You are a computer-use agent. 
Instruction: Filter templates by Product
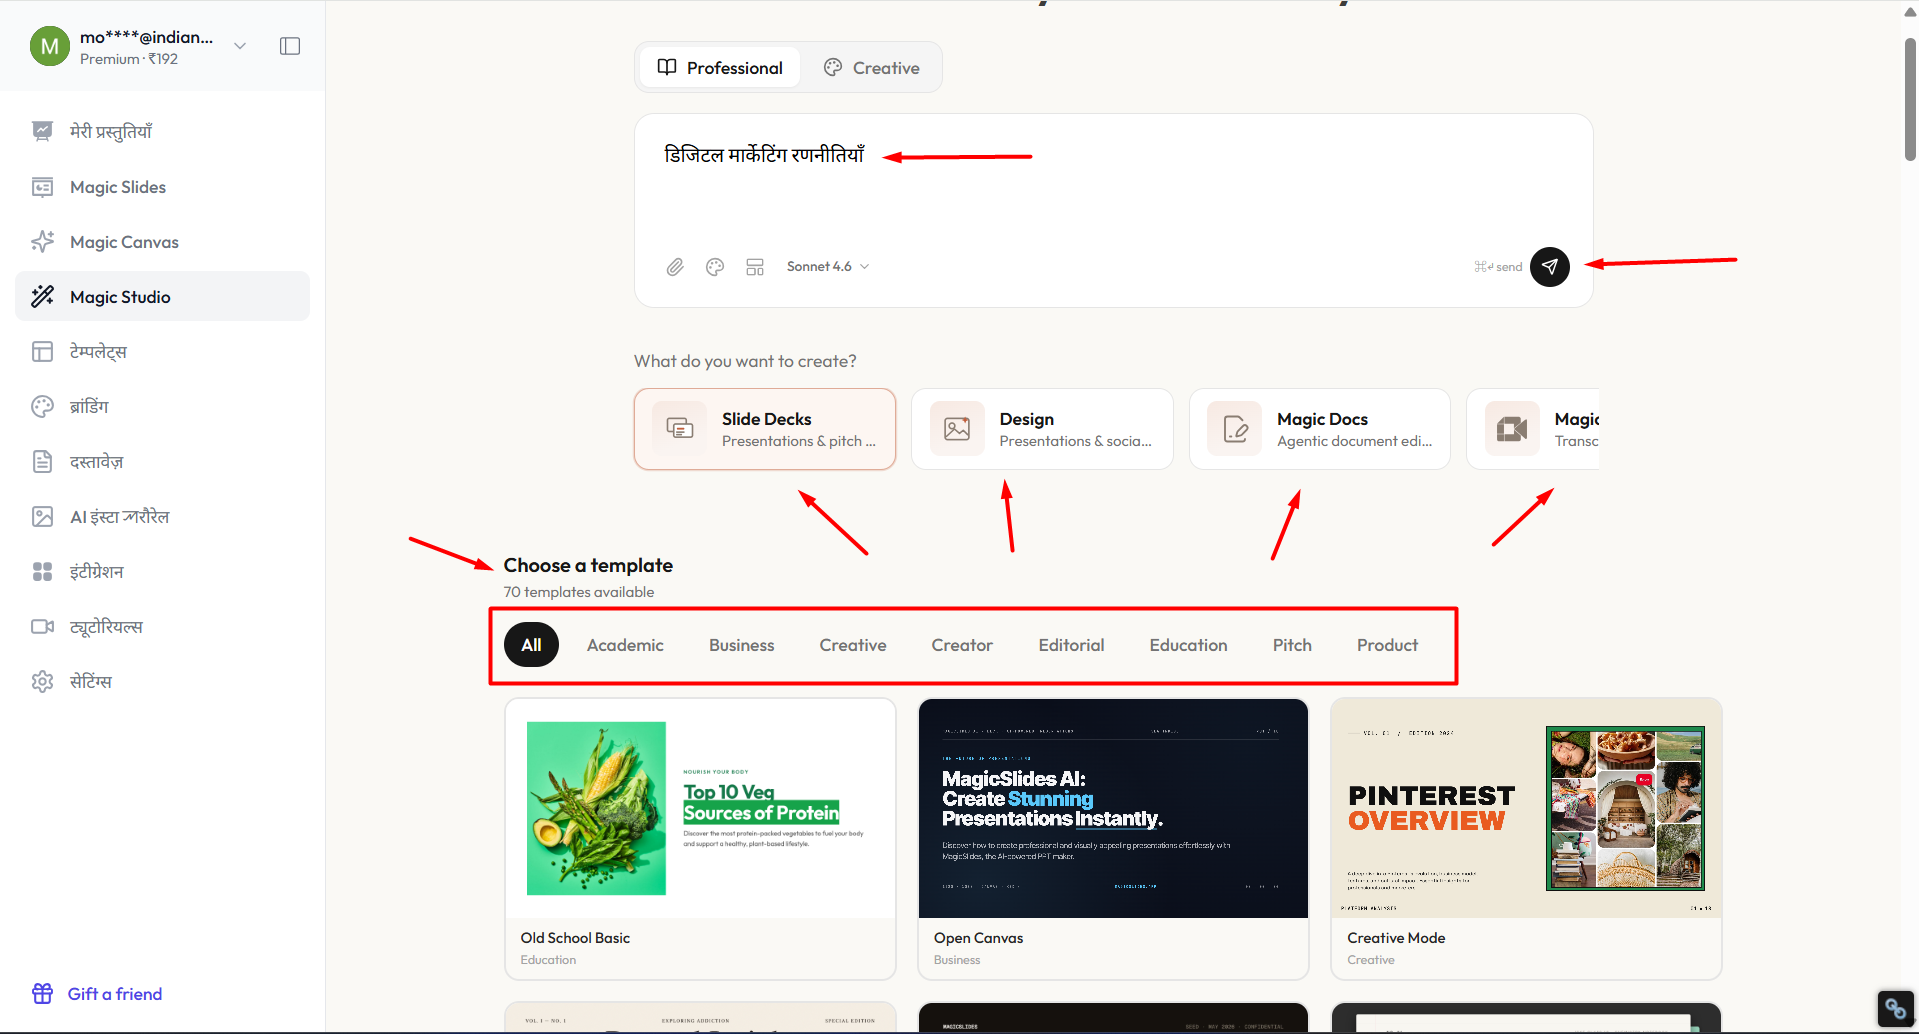(1387, 645)
